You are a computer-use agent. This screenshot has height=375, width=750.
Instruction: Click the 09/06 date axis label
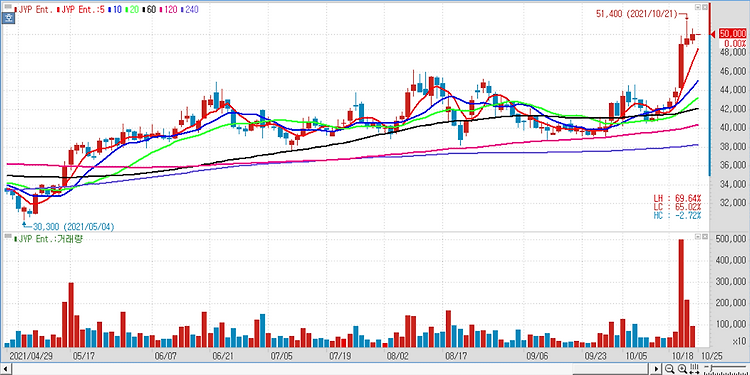[538, 356]
